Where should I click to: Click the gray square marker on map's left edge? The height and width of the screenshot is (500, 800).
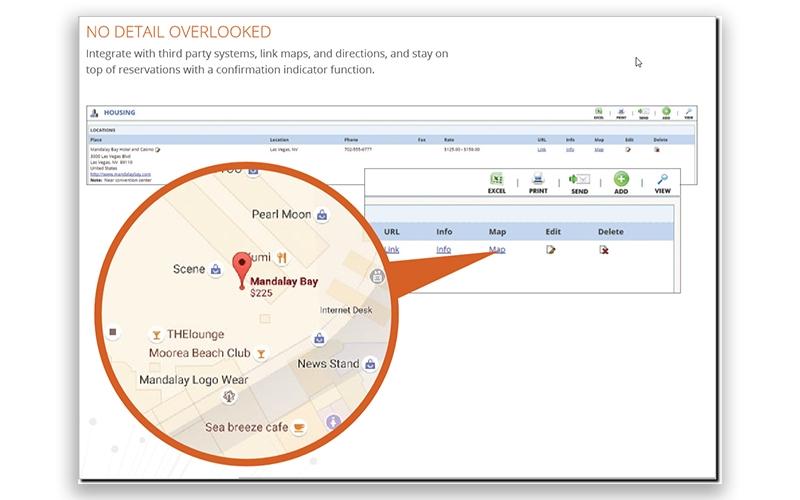pos(113,332)
